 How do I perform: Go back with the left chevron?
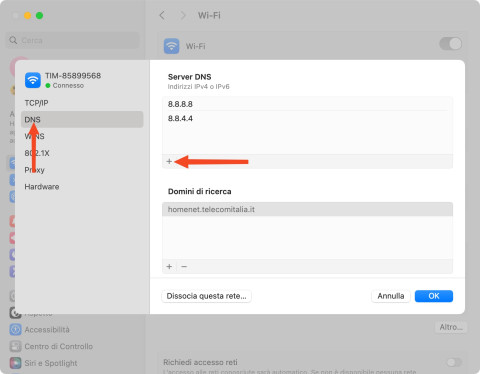[162, 15]
